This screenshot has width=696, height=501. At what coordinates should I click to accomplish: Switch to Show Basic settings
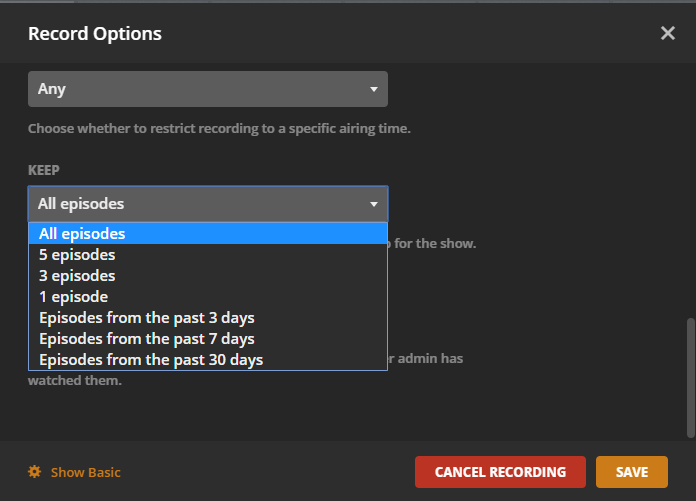(x=85, y=472)
